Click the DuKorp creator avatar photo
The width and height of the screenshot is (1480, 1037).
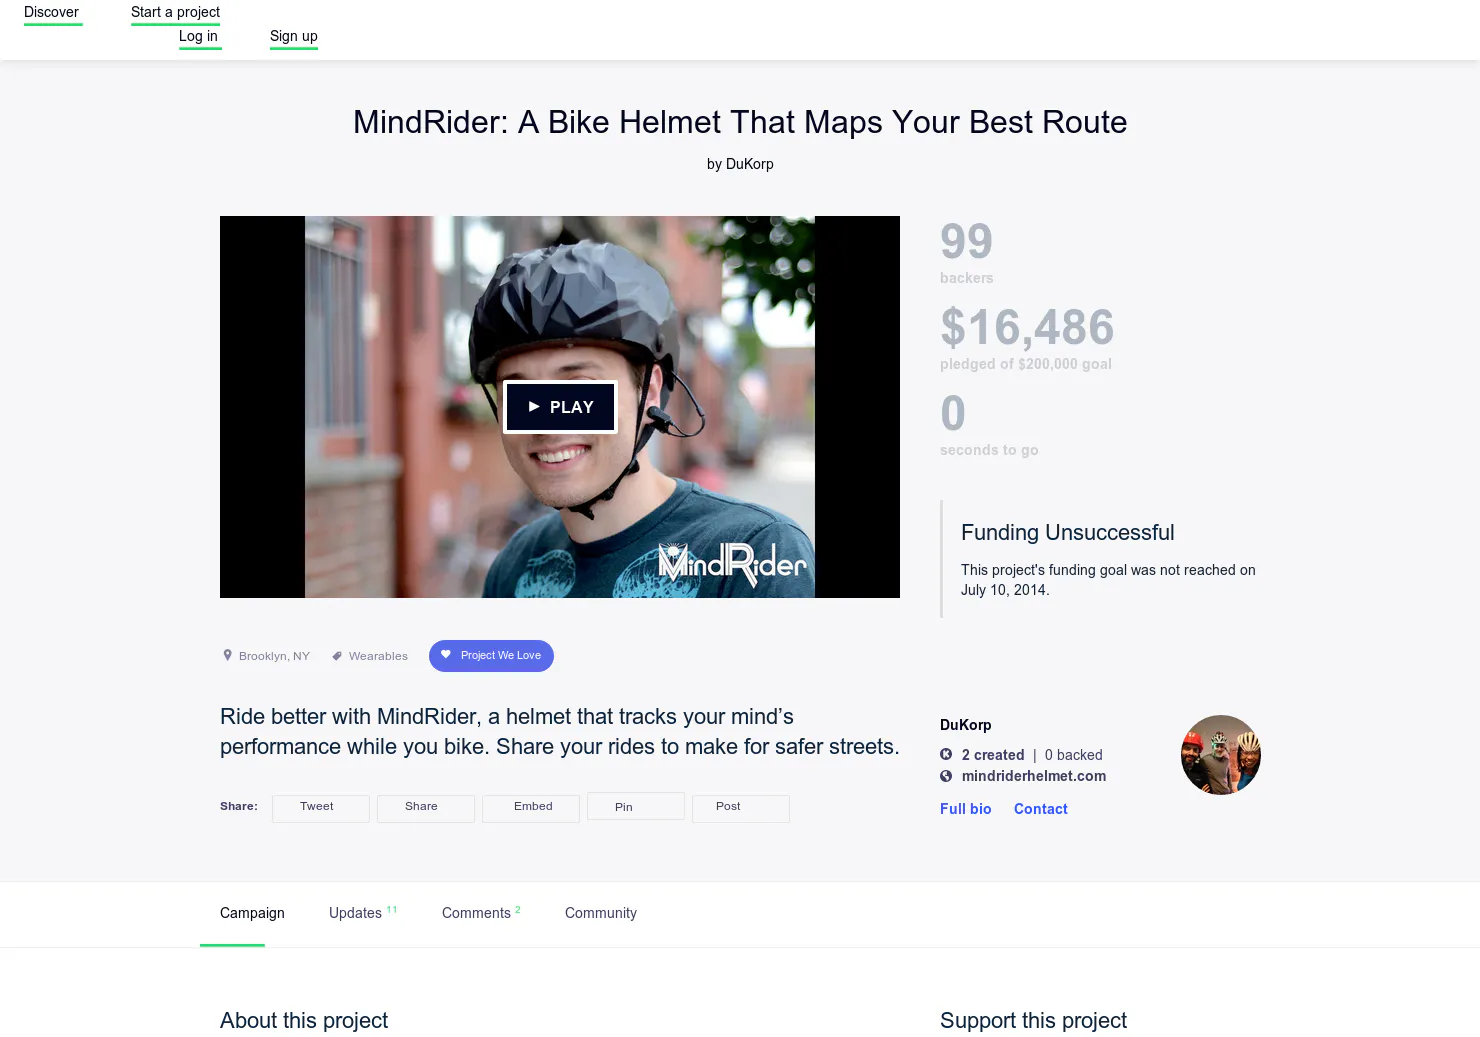point(1221,755)
